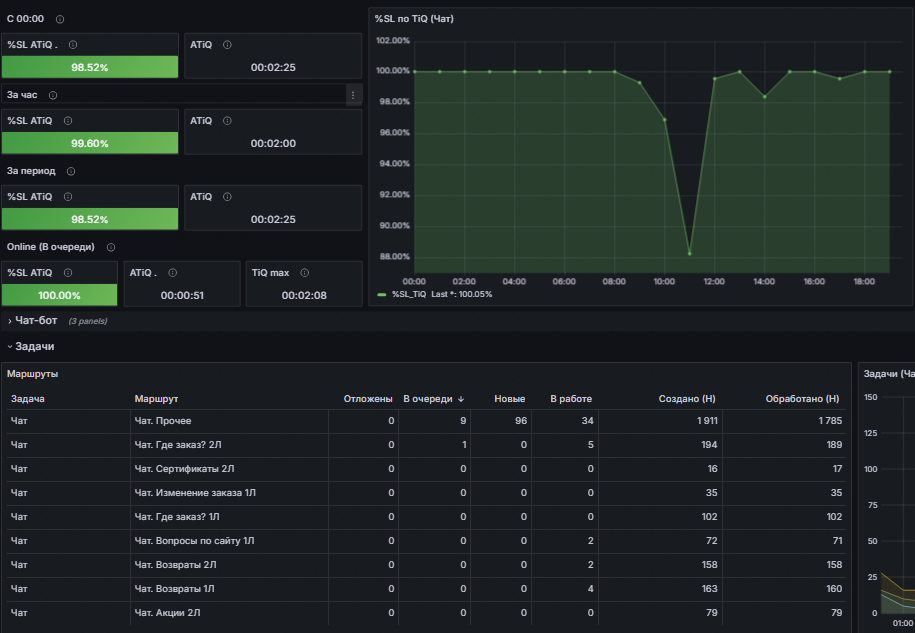Click info icon on %SL ATiQ 99.60% panel
Image resolution: width=915 pixels, height=633 pixels.
(68, 121)
